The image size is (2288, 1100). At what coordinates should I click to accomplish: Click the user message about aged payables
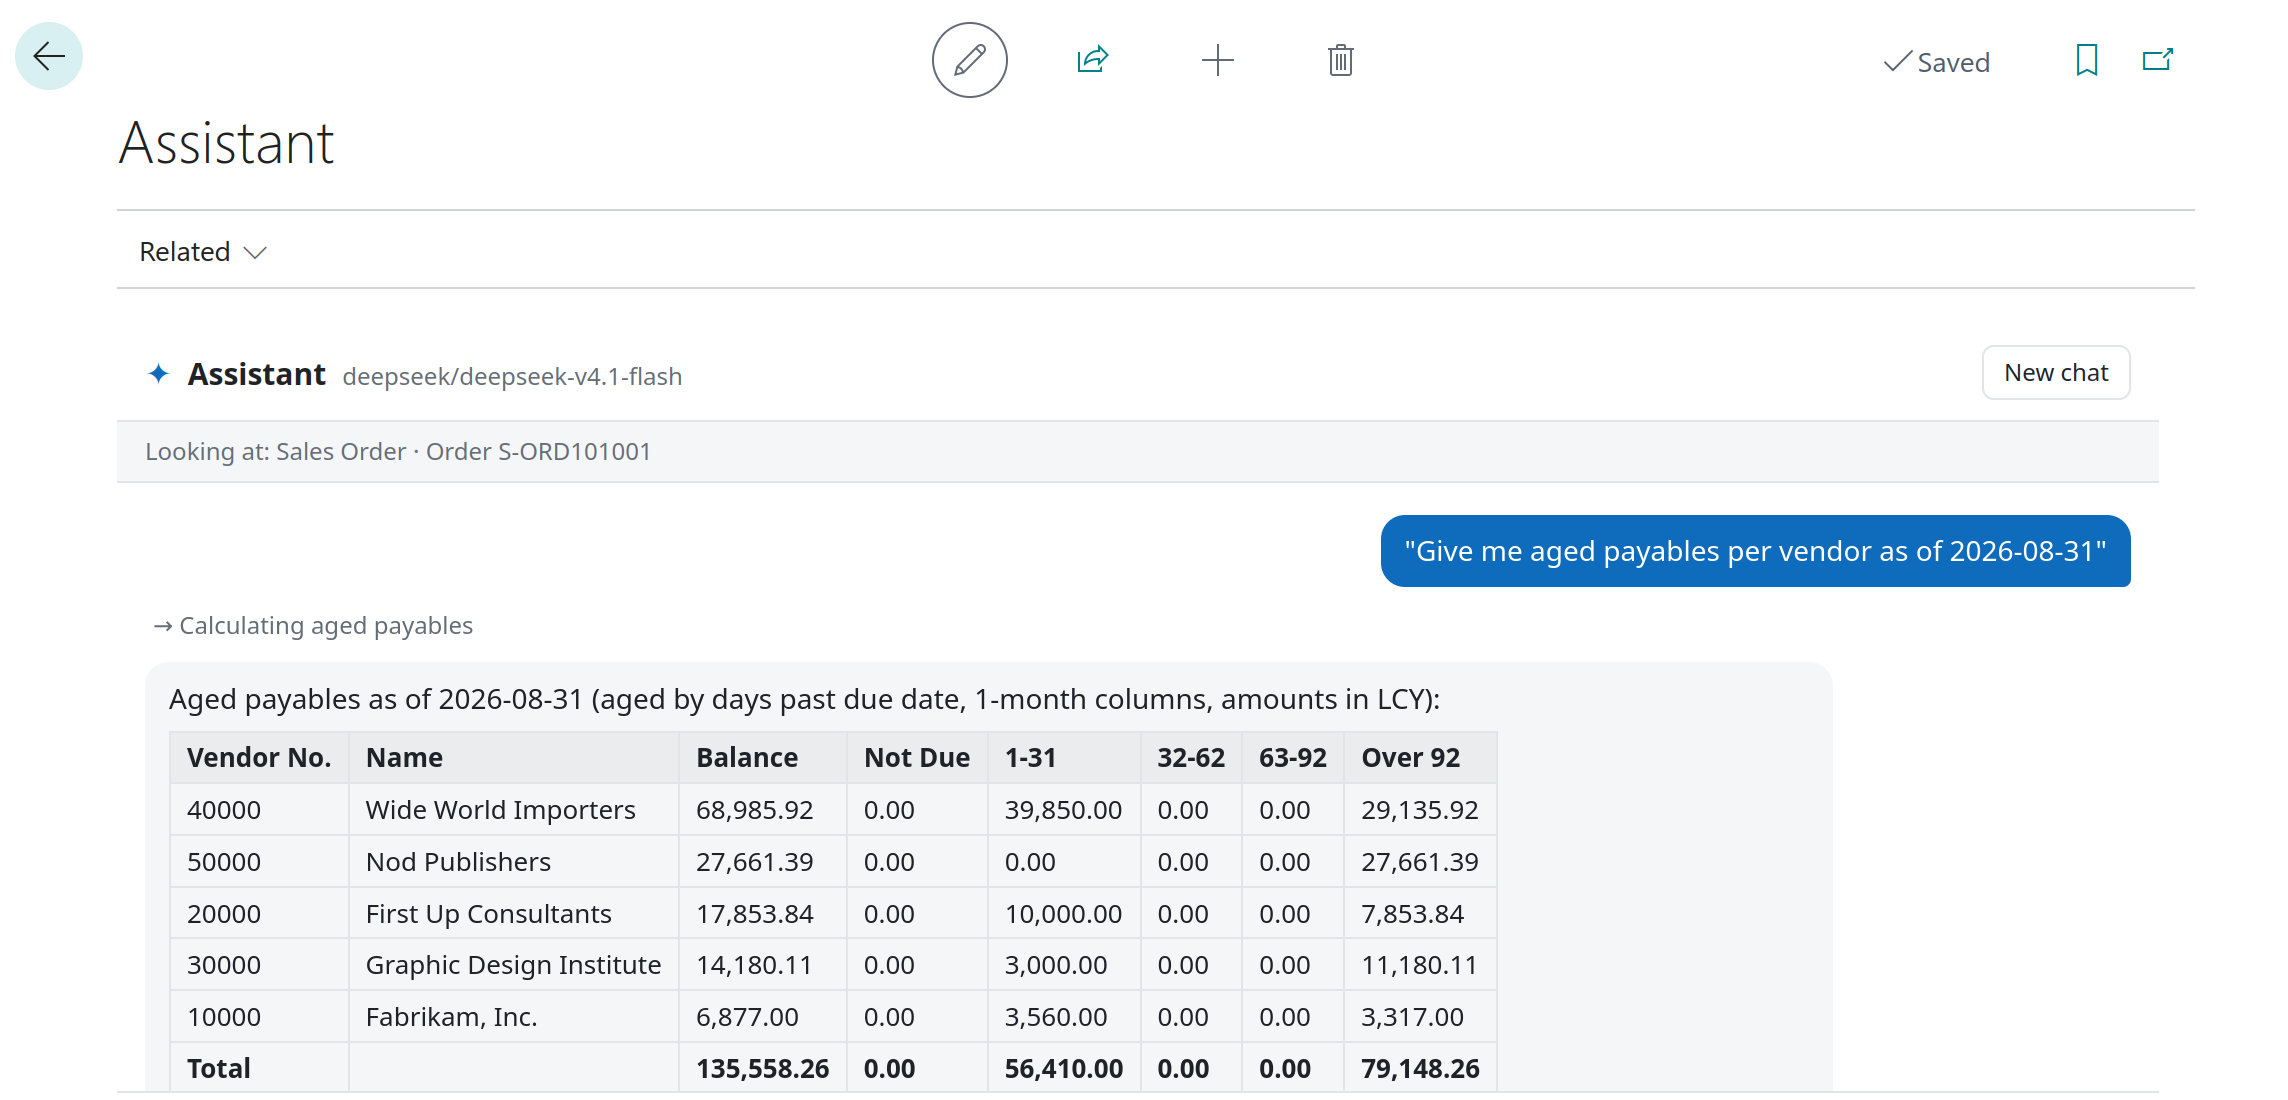(x=1755, y=551)
